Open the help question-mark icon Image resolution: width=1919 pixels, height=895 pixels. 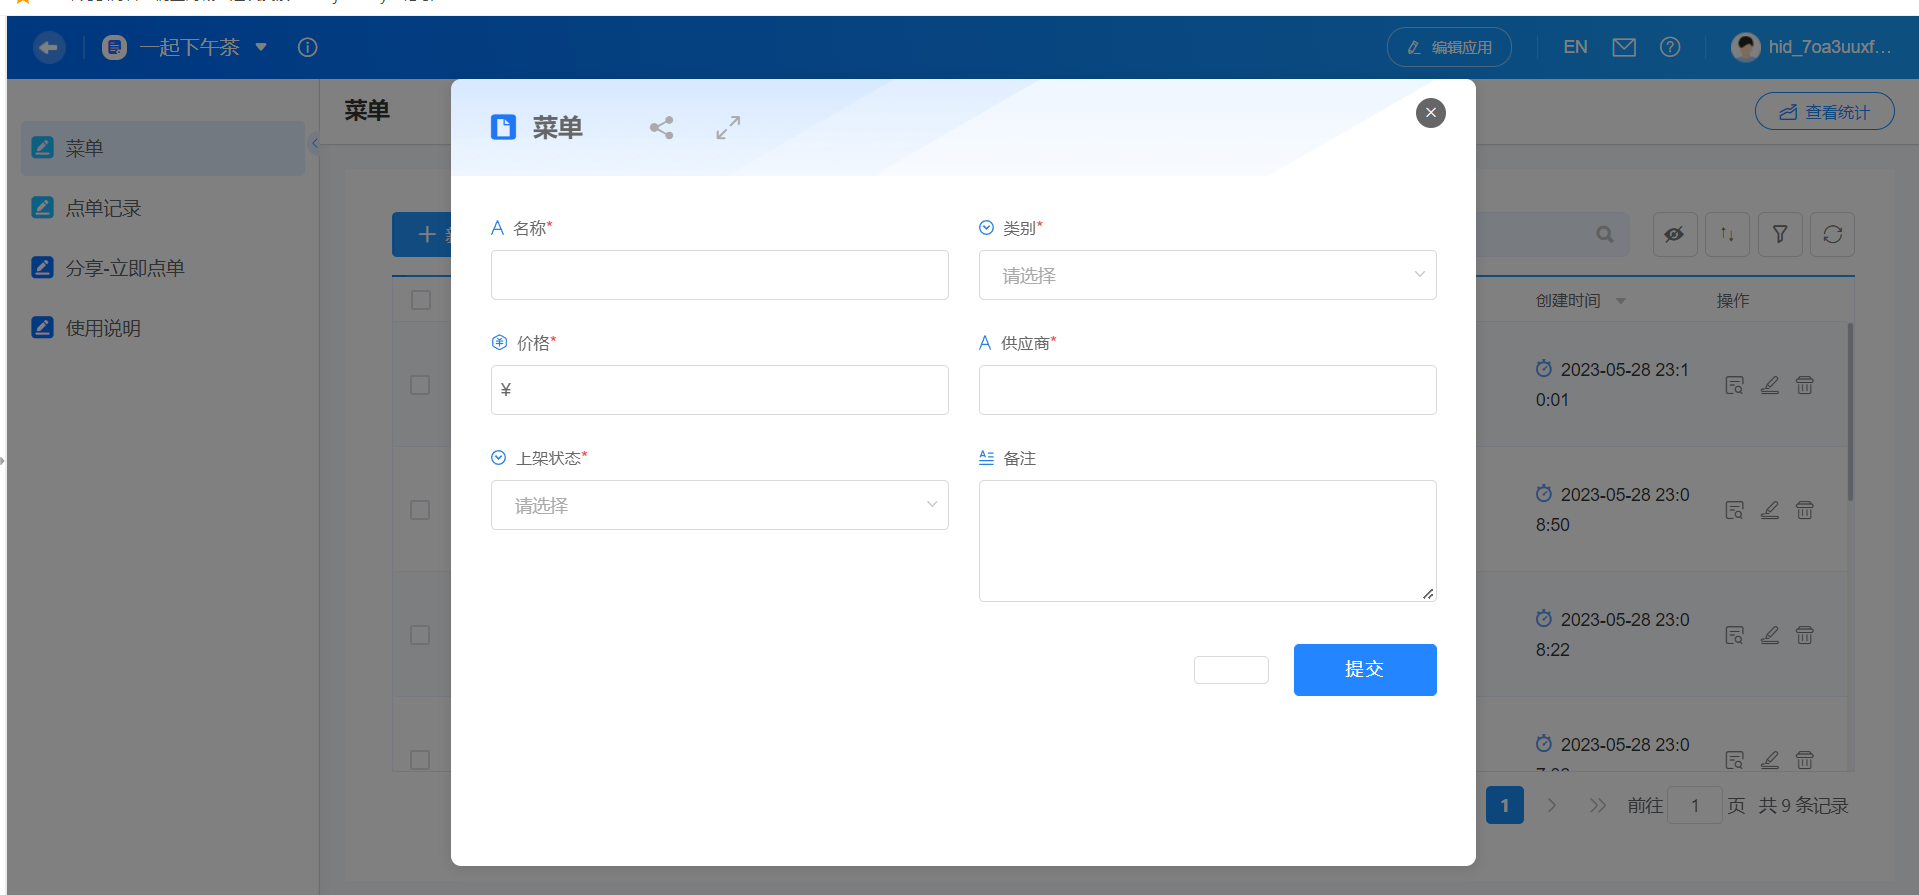1670,47
